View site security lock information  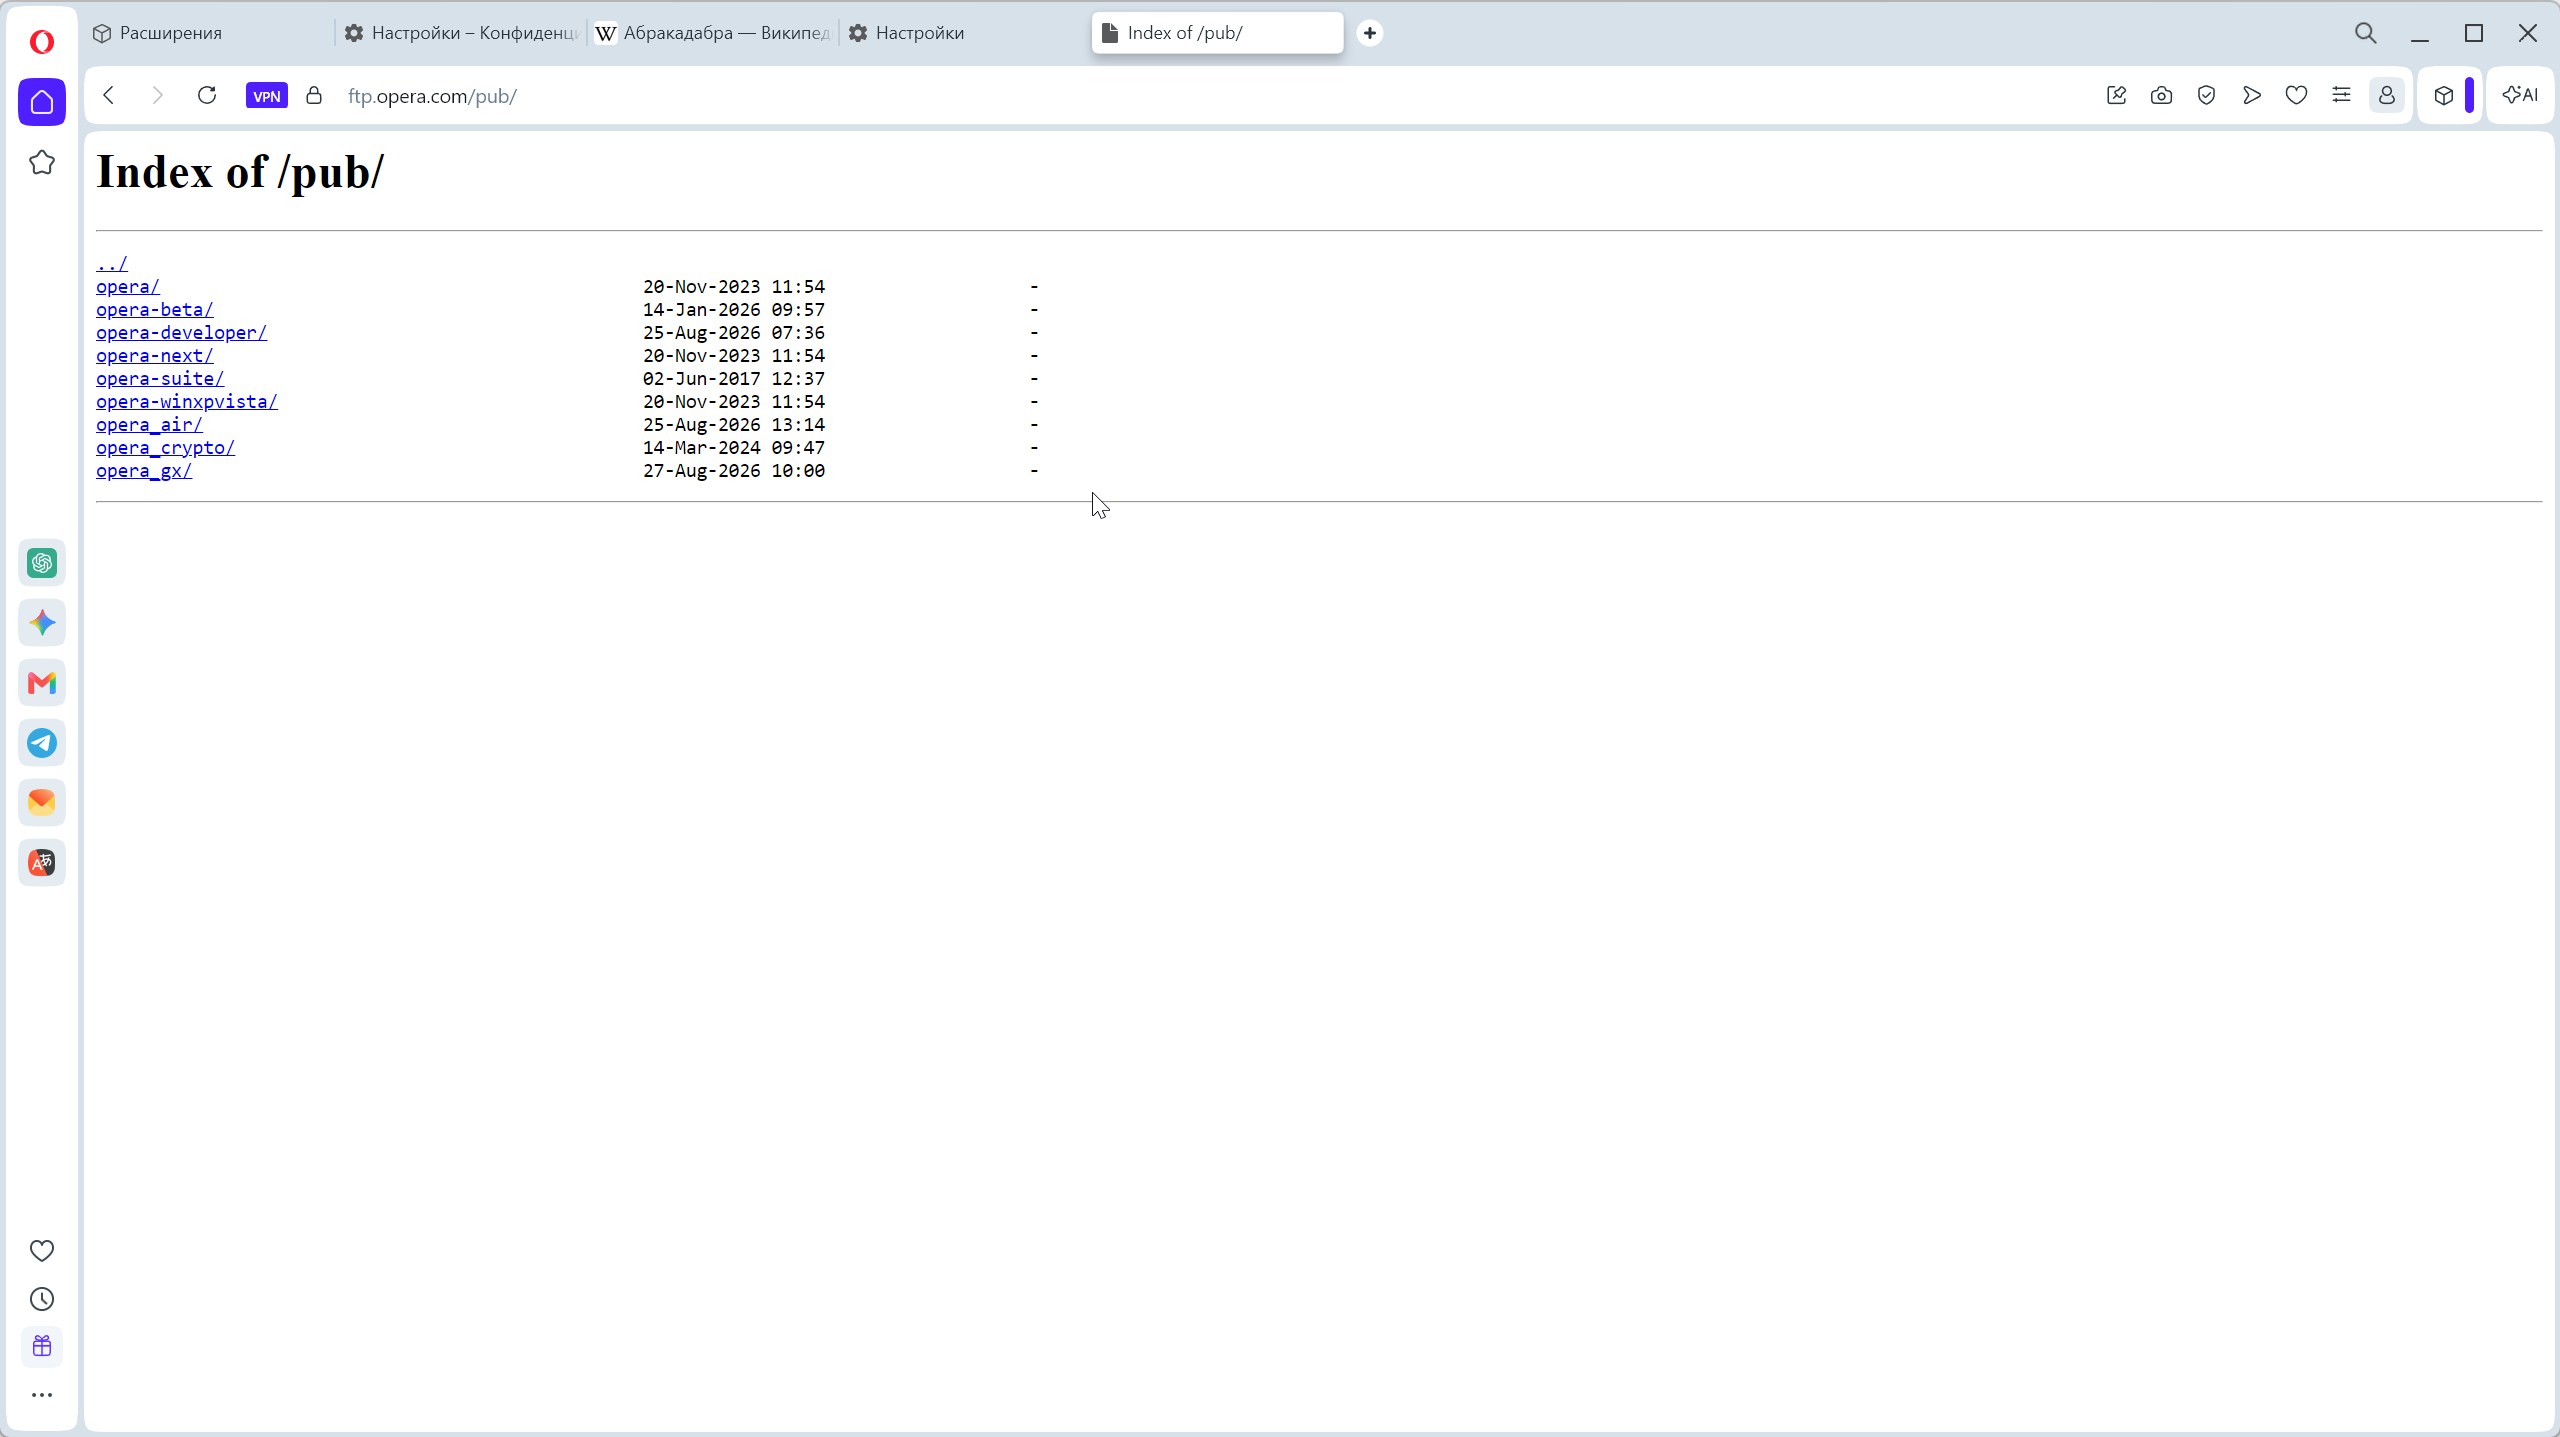314,95
